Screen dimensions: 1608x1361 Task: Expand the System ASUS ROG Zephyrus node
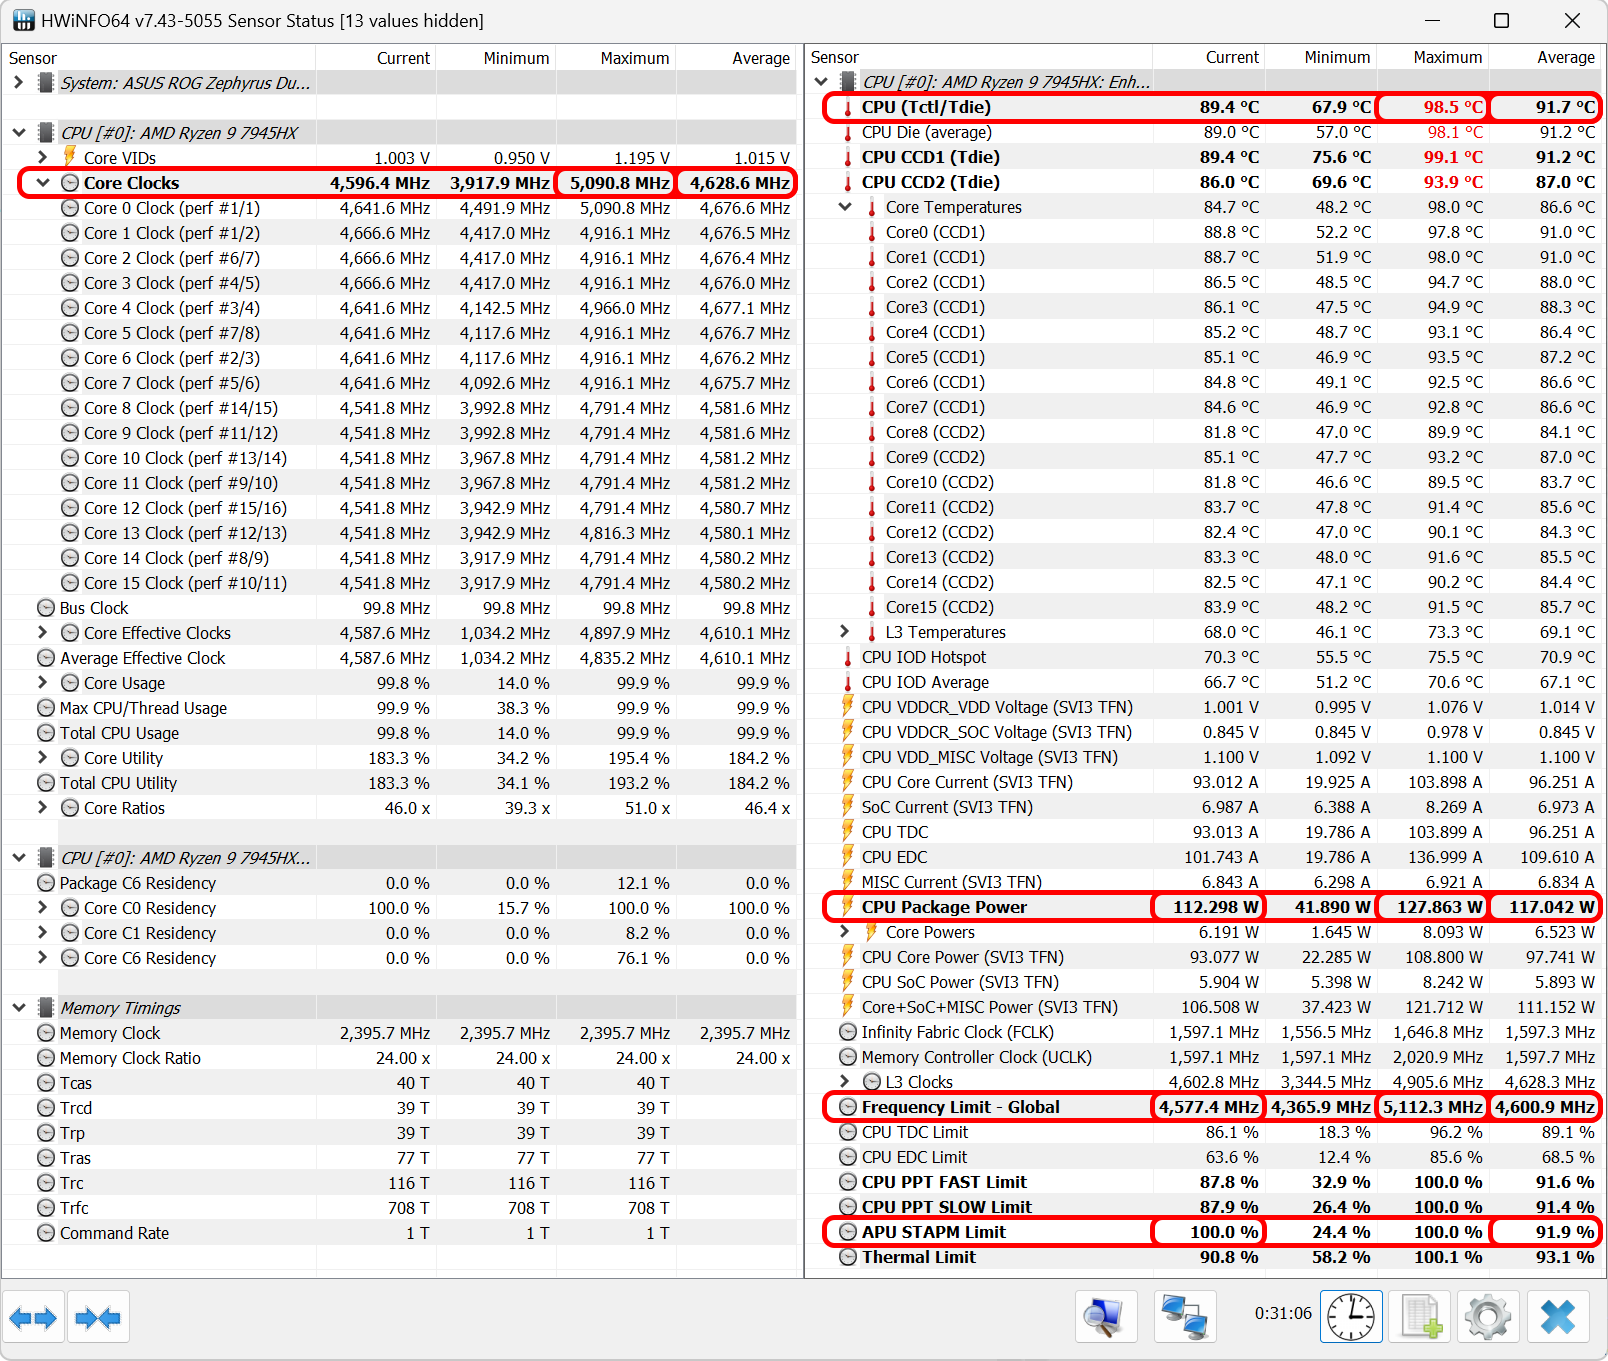tap(19, 82)
